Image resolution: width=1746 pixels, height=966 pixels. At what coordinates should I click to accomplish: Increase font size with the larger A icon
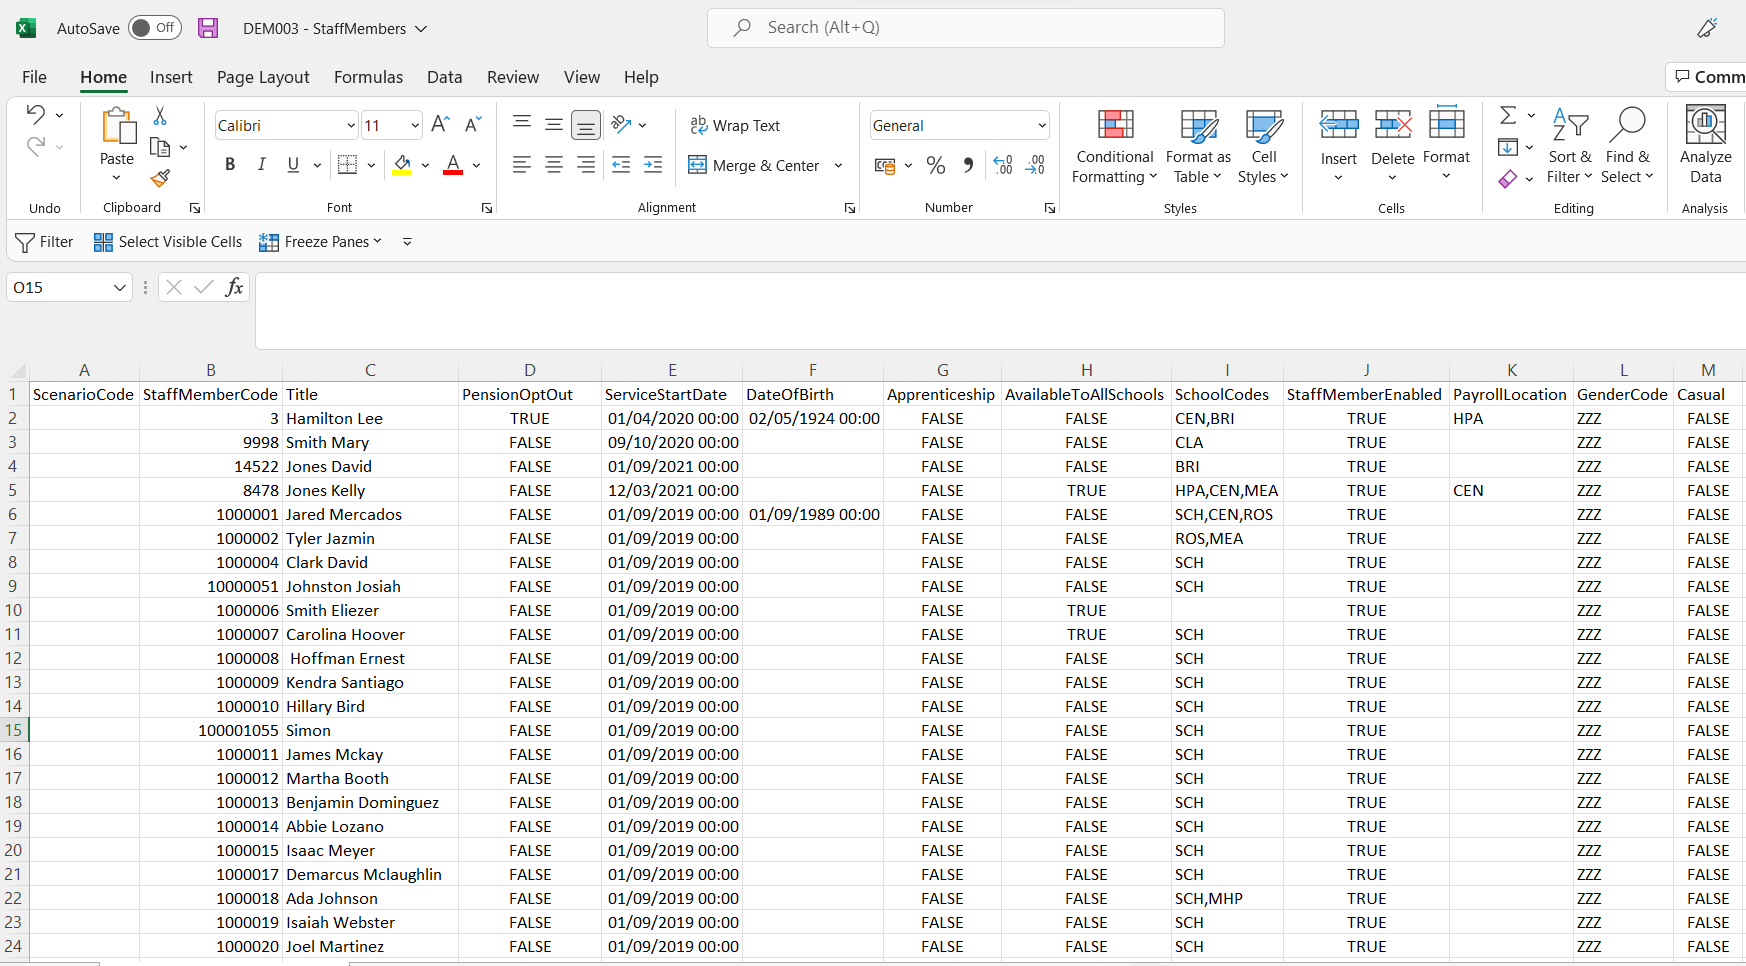pos(440,125)
